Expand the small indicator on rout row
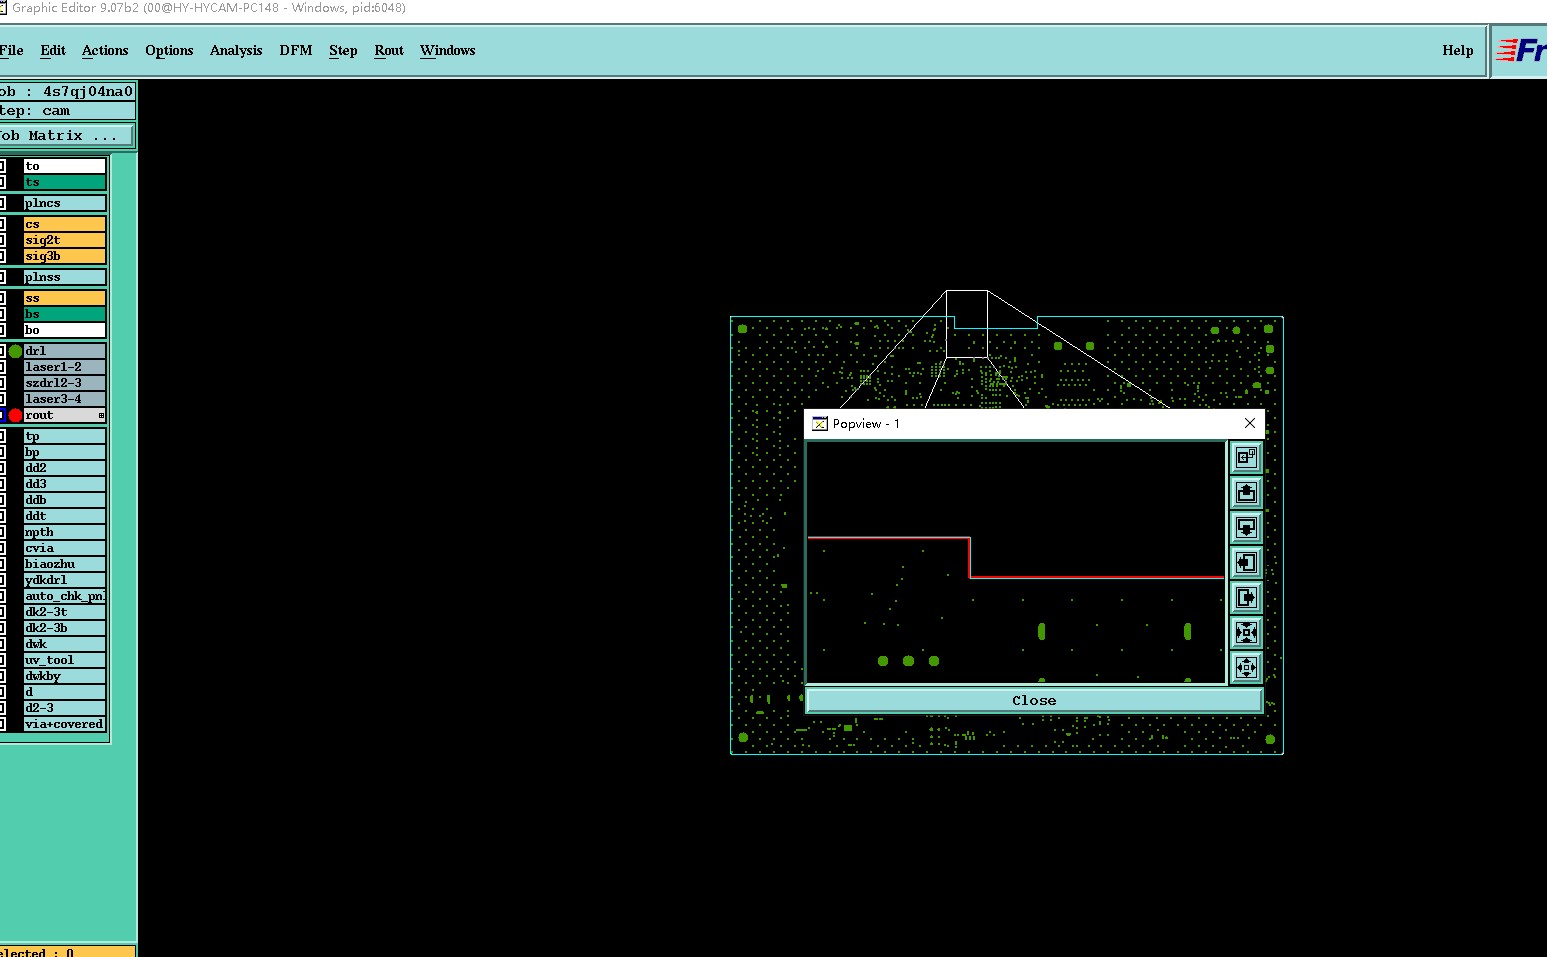The image size is (1547, 957). click(101, 415)
